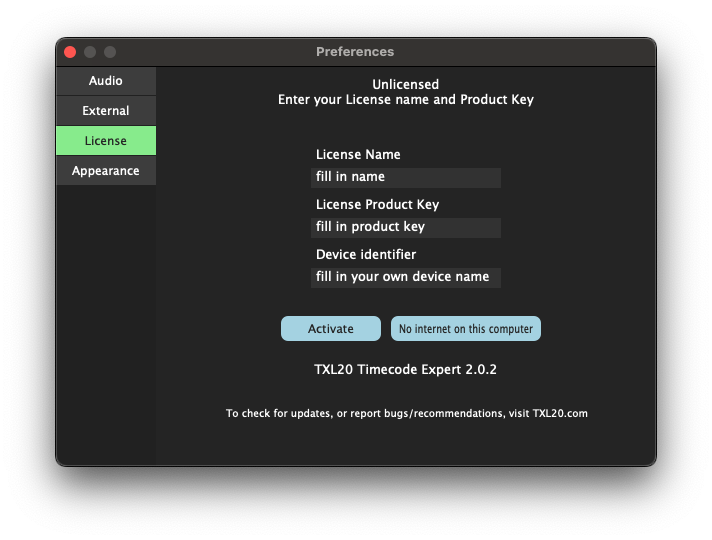The image size is (712, 540).
Task: Click the greyed-out zoom window button
Action: [x=110, y=52]
